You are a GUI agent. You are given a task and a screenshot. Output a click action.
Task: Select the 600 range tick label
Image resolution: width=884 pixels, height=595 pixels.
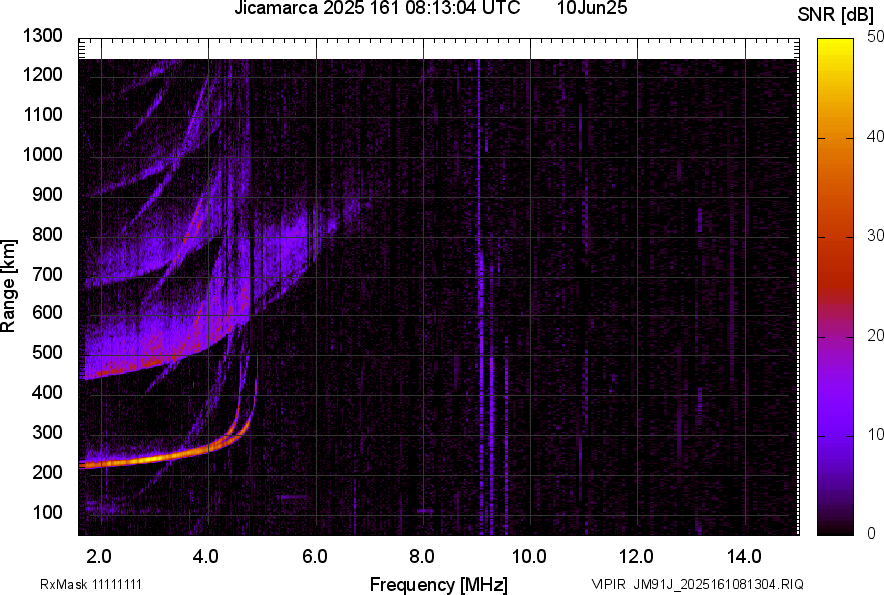(x=47, y=312)
